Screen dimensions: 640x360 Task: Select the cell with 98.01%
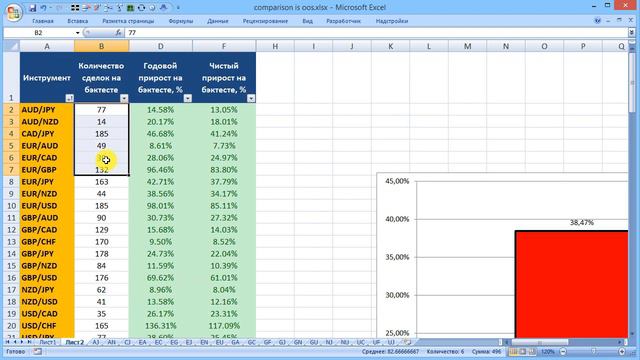160,206
